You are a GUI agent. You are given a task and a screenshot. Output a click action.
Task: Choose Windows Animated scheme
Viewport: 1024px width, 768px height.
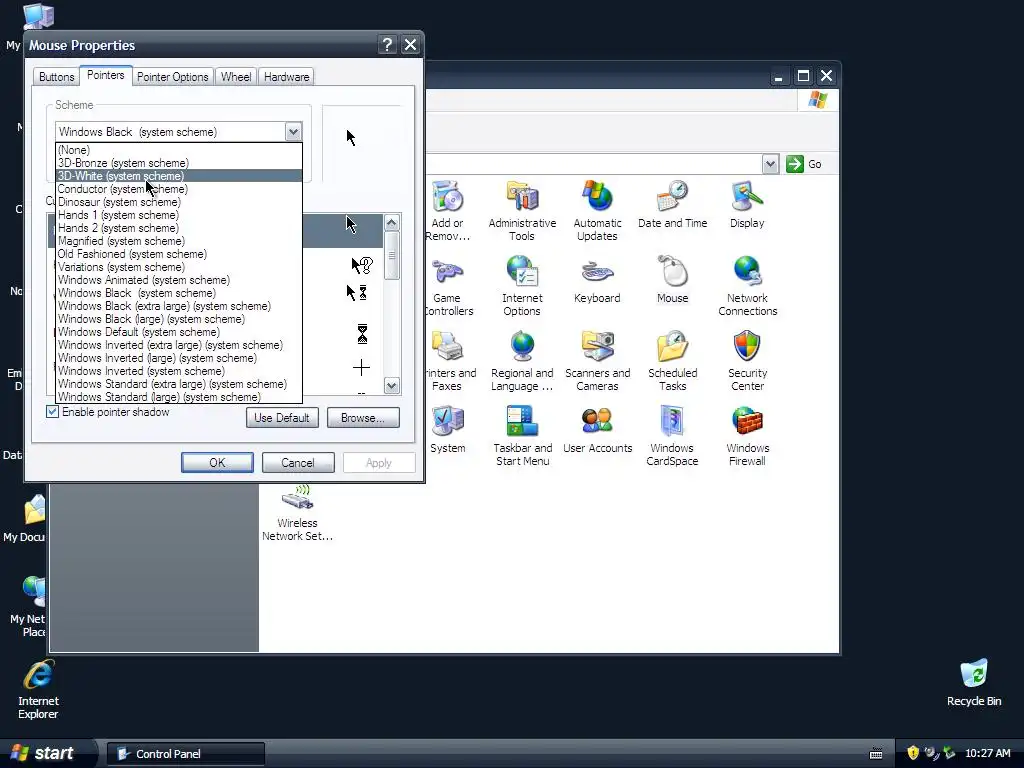(179, 280)
